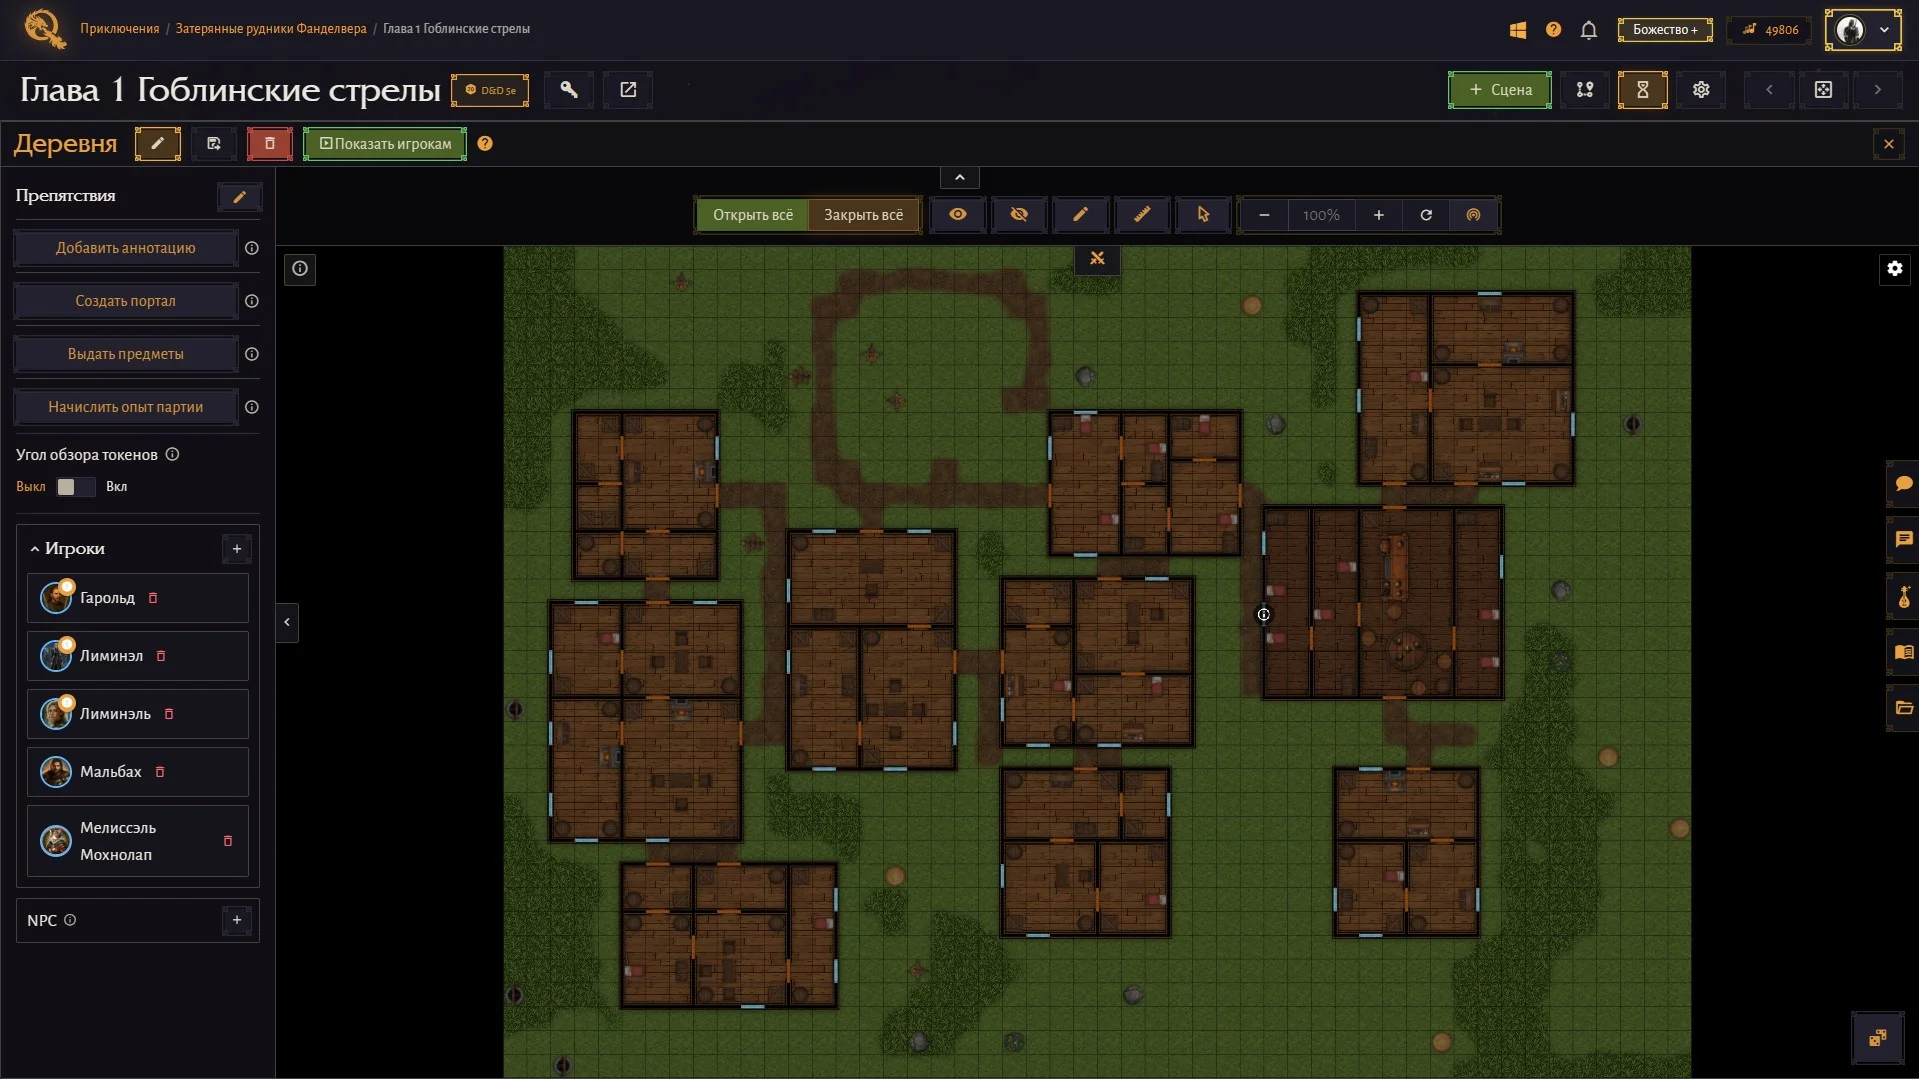Select the pointer cursor tool
This screenshot has width=1919, height=1079.
point(1203,214)
